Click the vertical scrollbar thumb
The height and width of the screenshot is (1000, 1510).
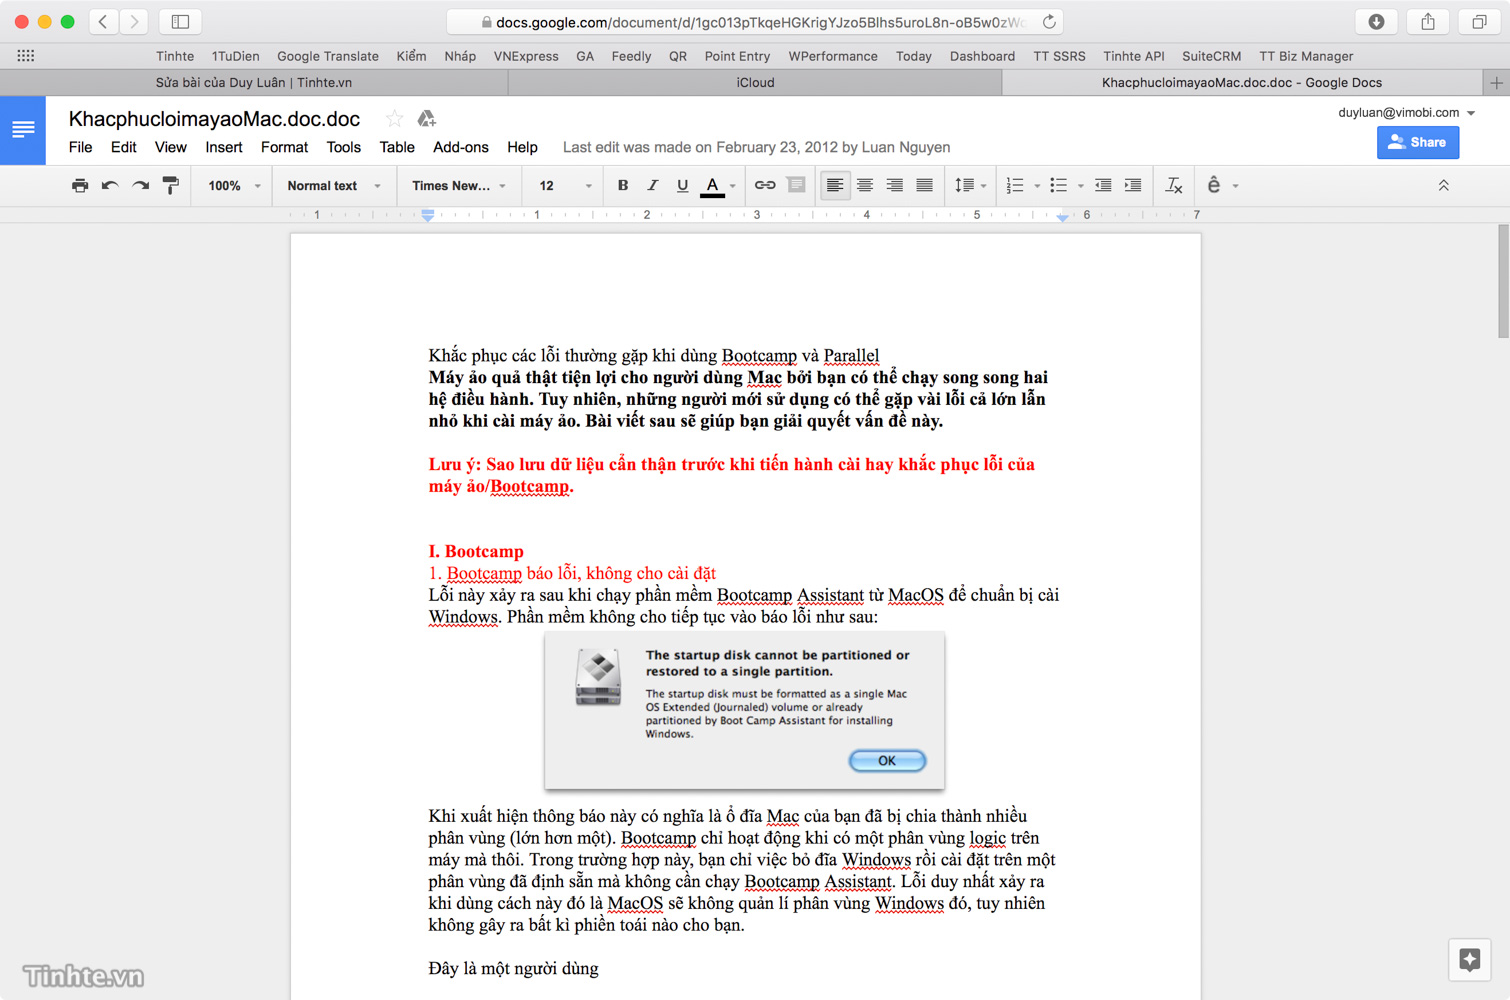(x=1503, y=281)
